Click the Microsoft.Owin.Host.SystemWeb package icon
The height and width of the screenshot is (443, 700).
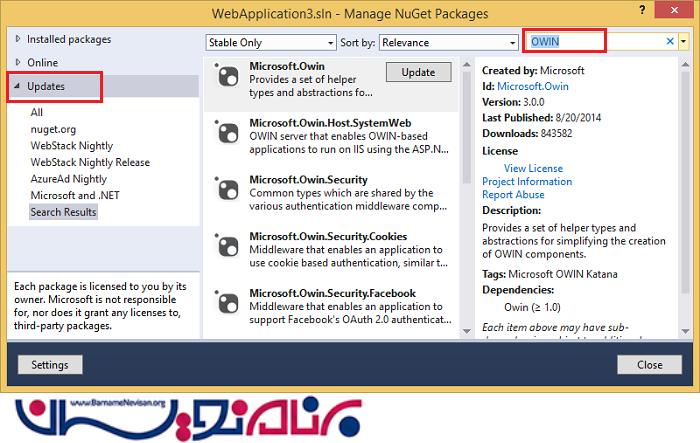point(227,134)
